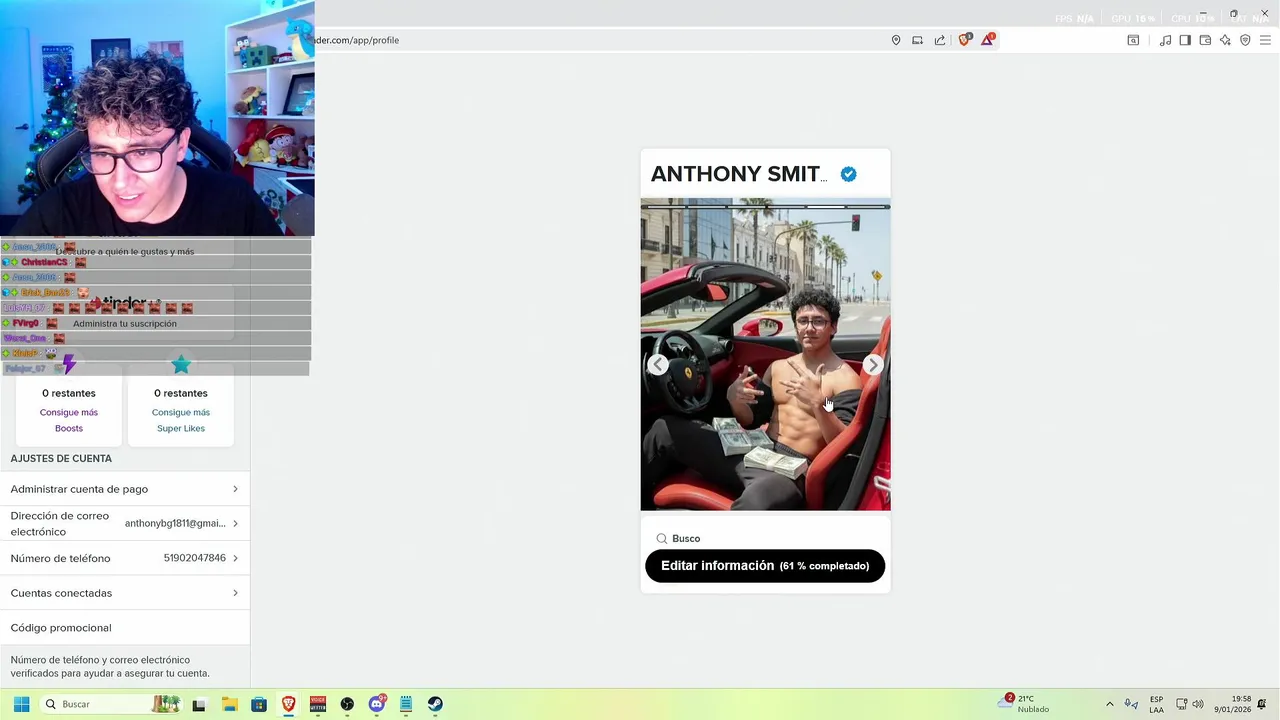Toggle the browser sidebar panel icon
Image resolution: width=1280 pixels, height=720 pixels.
1185,40
